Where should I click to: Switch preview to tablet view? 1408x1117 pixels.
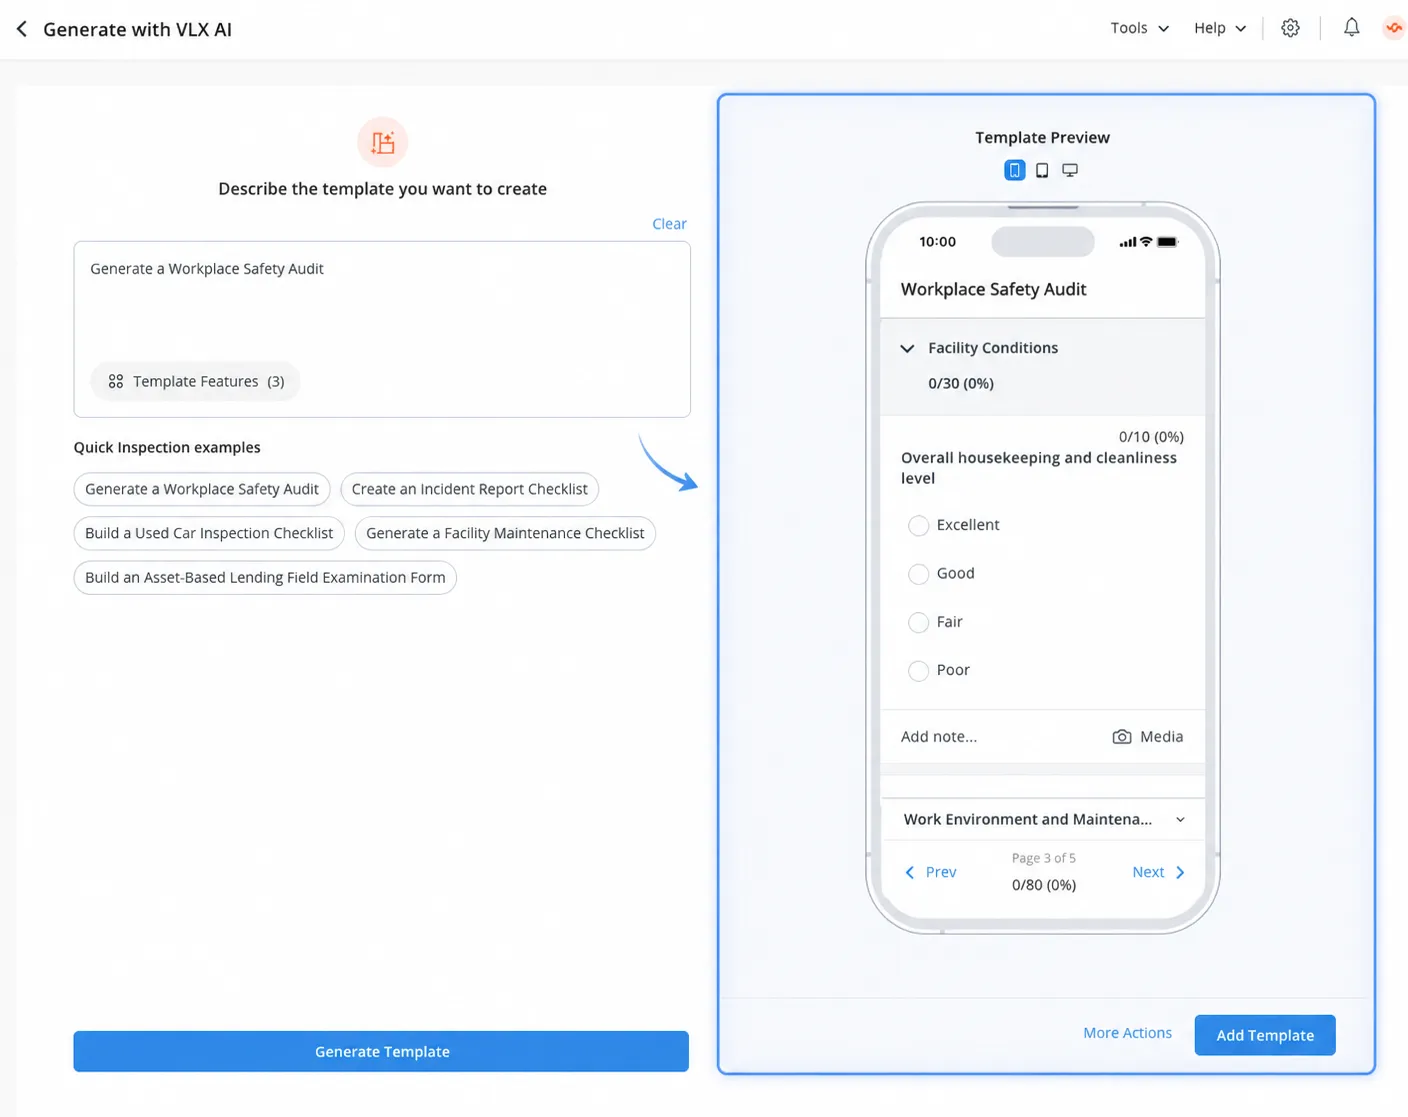click(x=1042, y=170)
